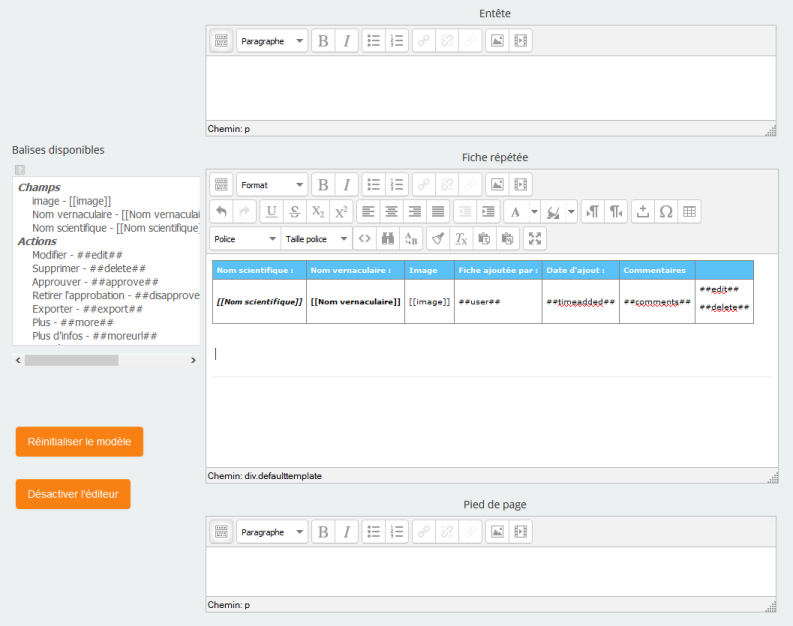Open help icon under Balises disponibles
This screenshot has width=793, height=626.
(x=20, y=170)
